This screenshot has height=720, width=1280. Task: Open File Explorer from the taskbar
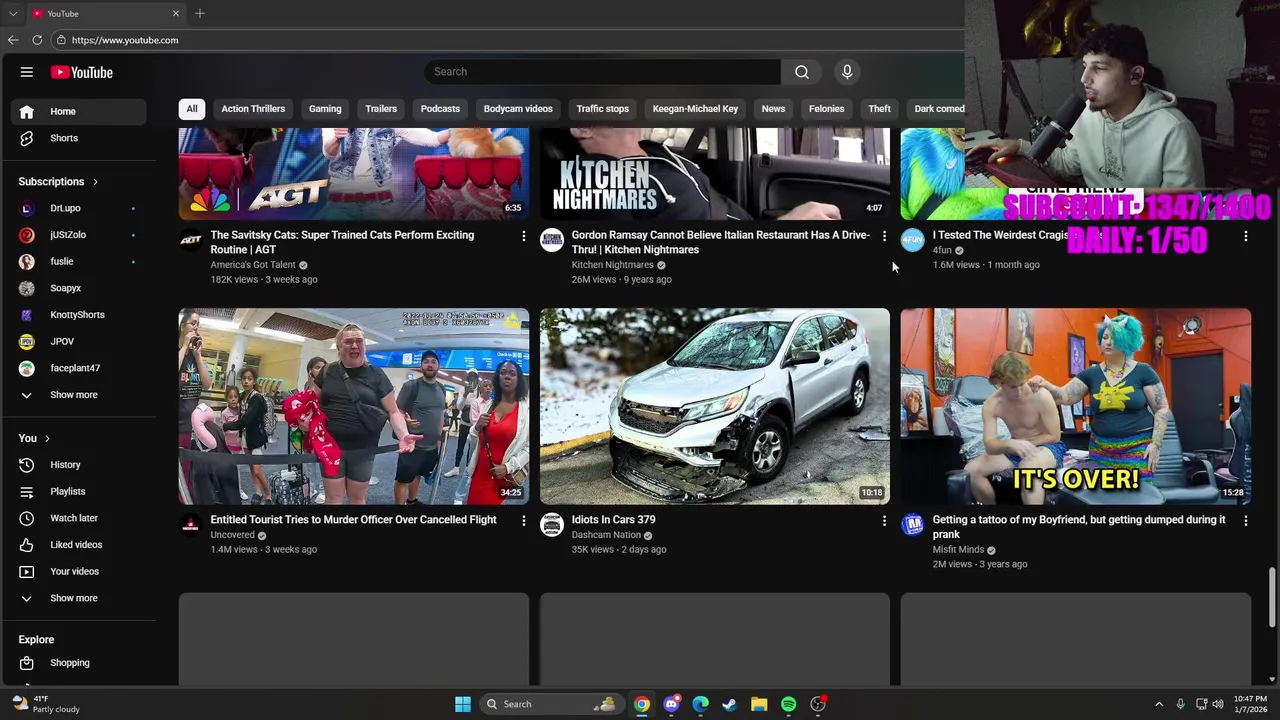(759, 704)
